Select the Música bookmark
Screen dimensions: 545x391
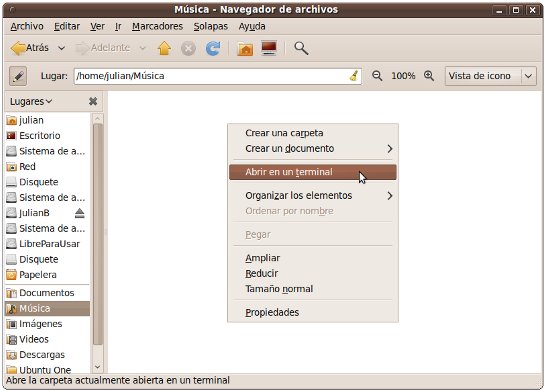pyautogui.click(x=48, y=308)
